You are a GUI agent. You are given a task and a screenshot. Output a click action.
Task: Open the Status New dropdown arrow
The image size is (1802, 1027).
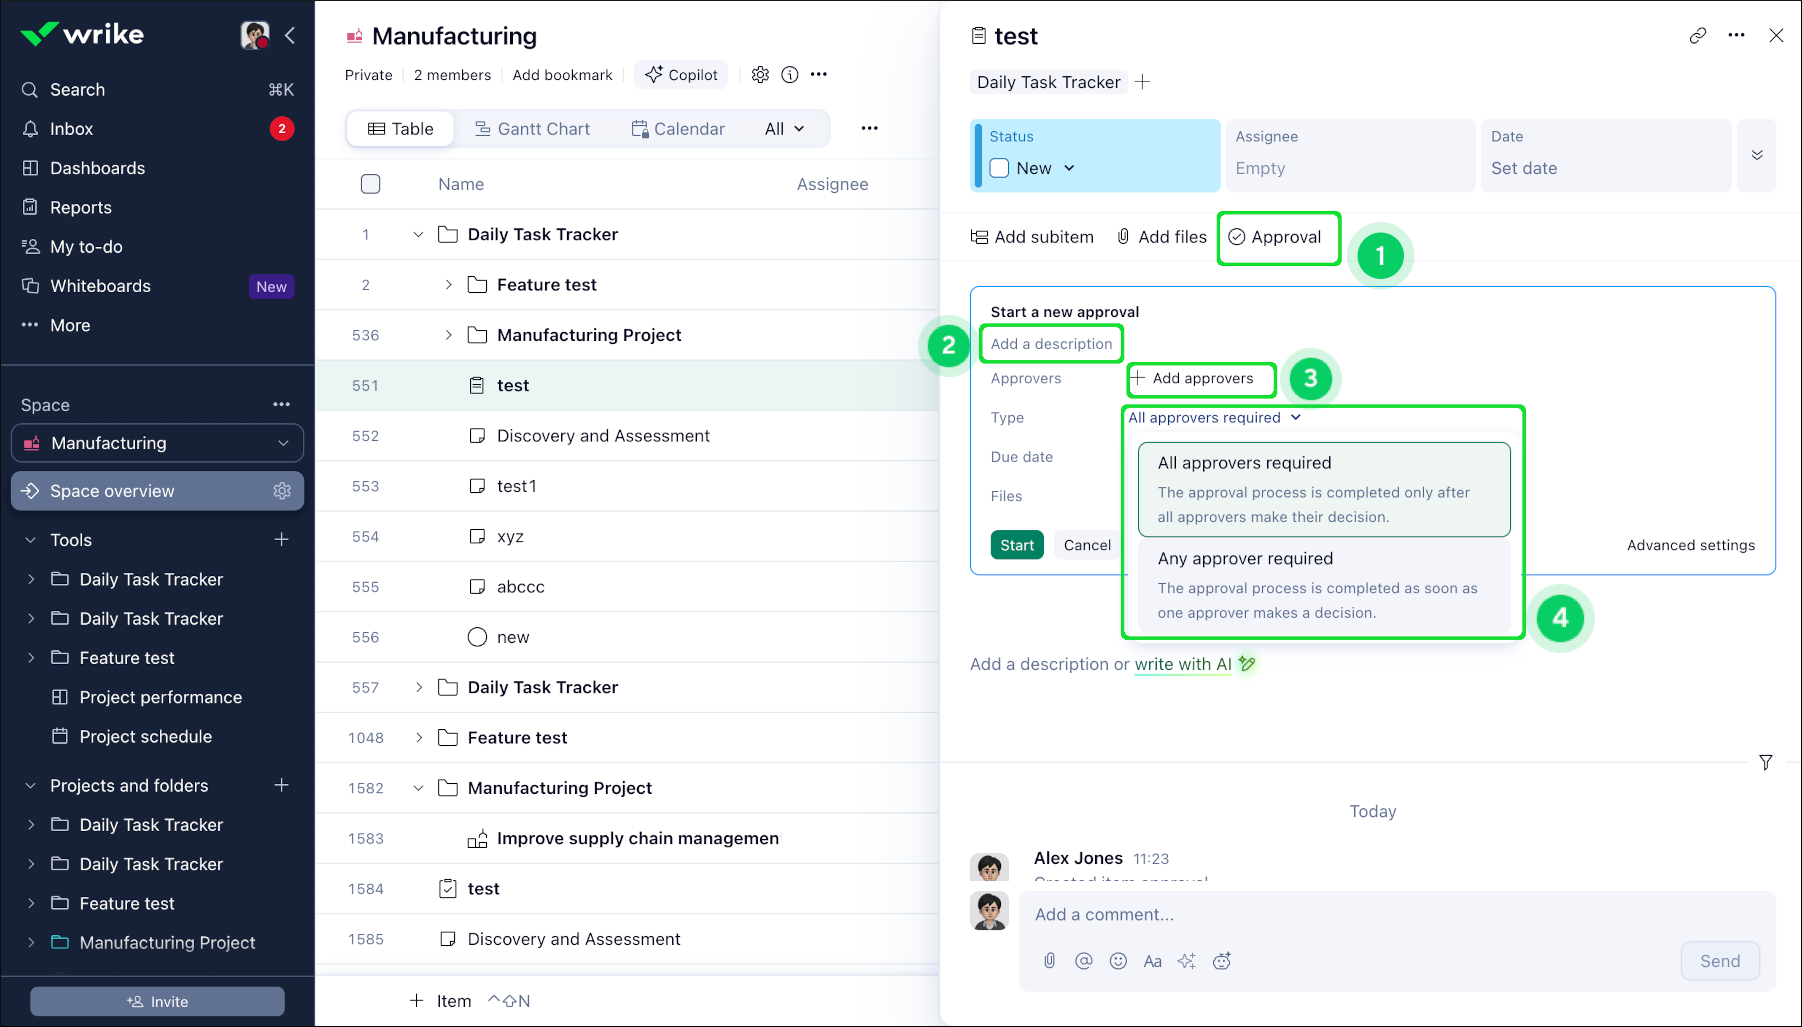point(1069,168)
